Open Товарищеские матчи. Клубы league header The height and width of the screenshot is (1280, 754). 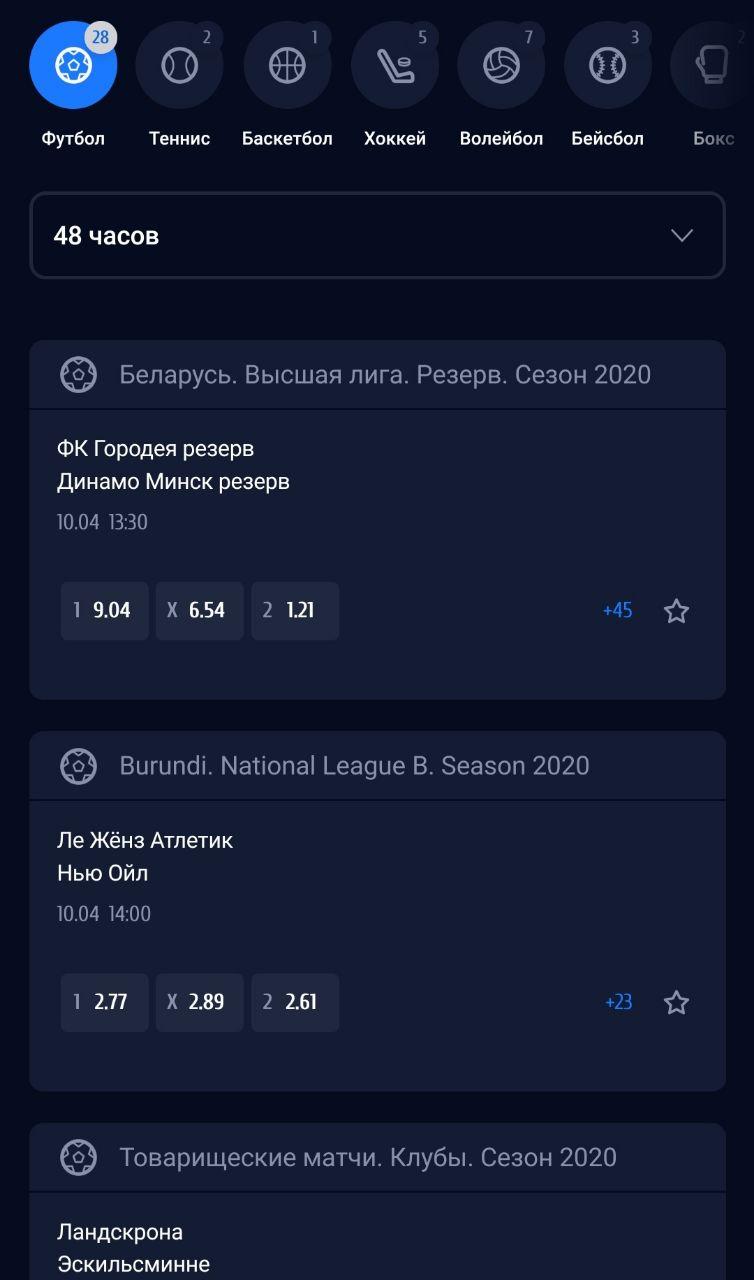[367, 1158]
